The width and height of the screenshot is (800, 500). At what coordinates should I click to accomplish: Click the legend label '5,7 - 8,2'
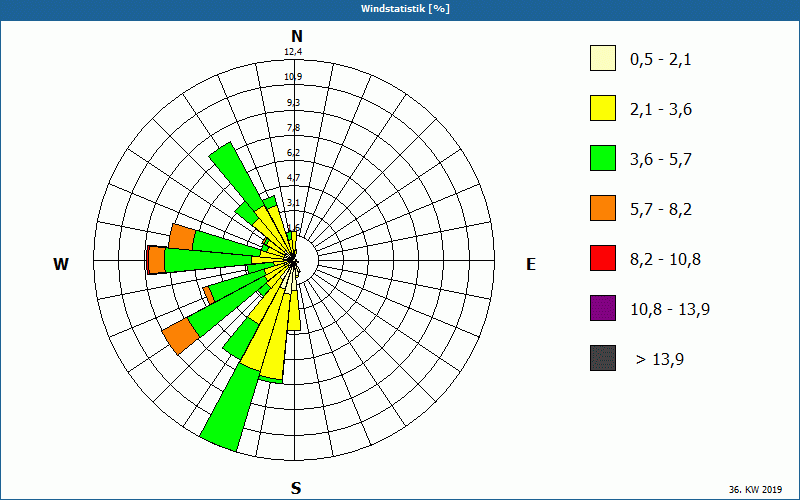coord(661,210)
